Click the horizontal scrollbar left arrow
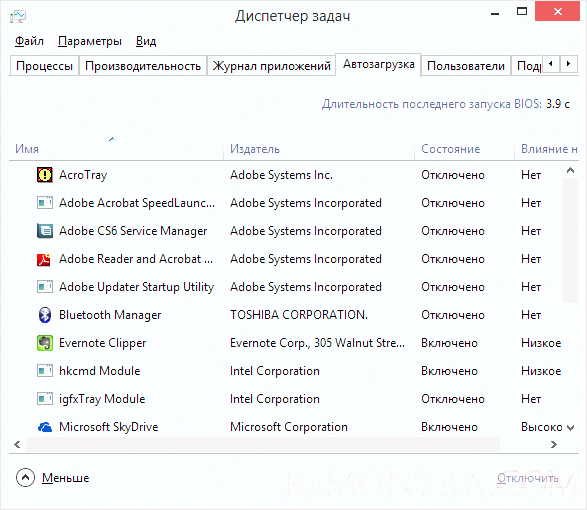This screenshot has width=587, height=510. 17,444
